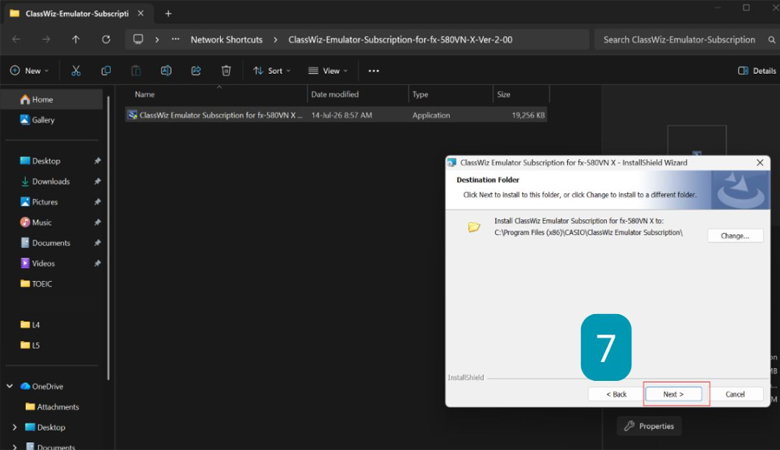Screen dimensions: 780x450
Task: Refresh the current folder view
Action: [106, 39]
